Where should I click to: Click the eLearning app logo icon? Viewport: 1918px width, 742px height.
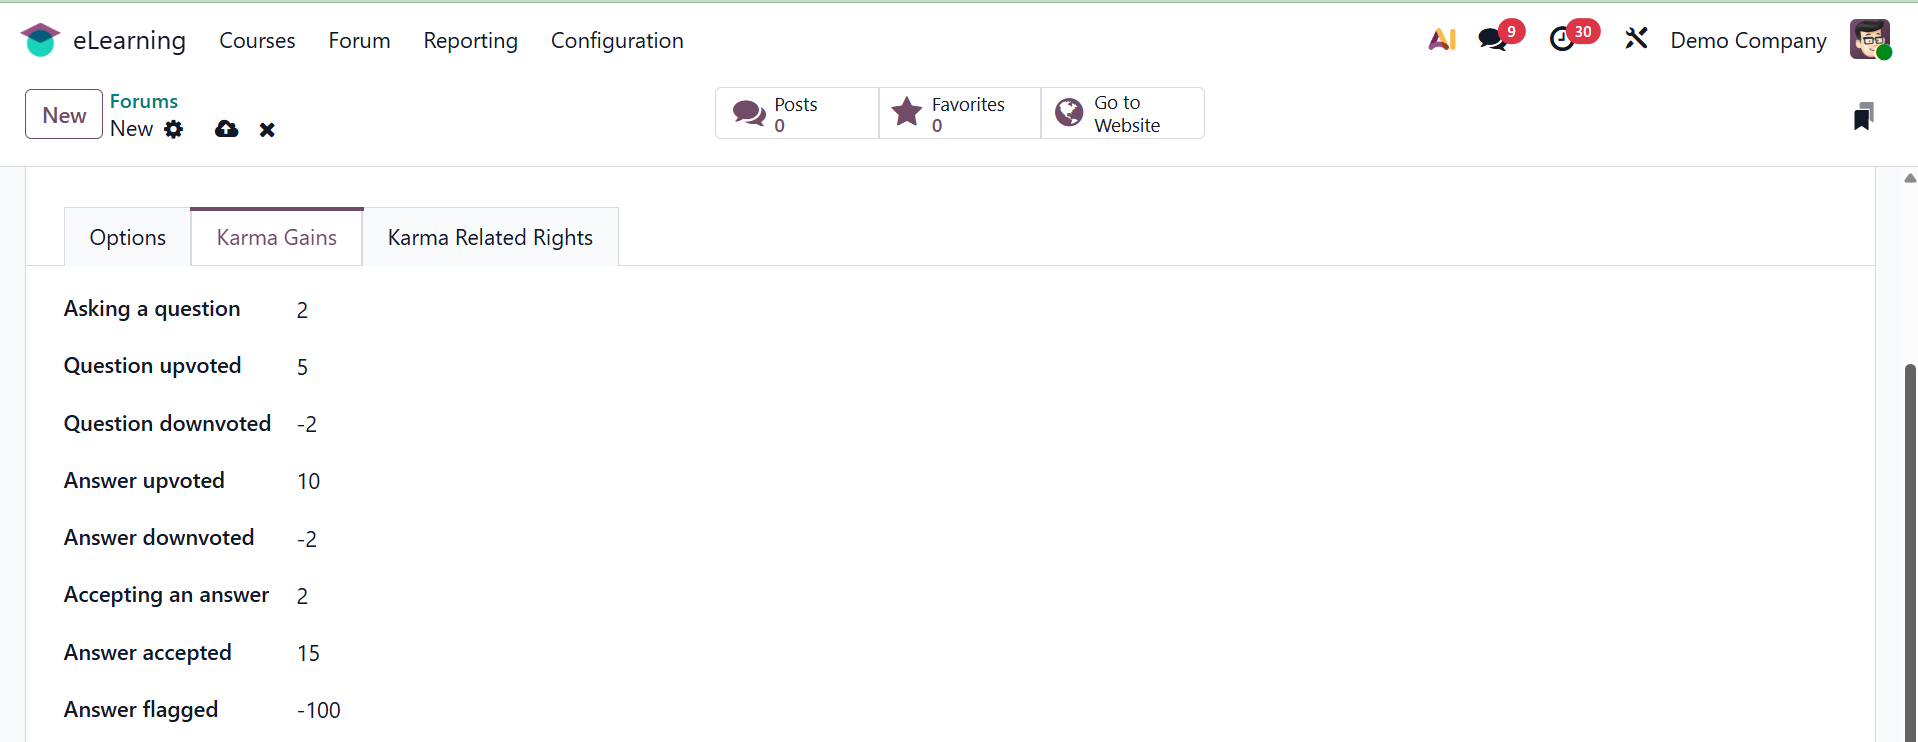[40, 40]
